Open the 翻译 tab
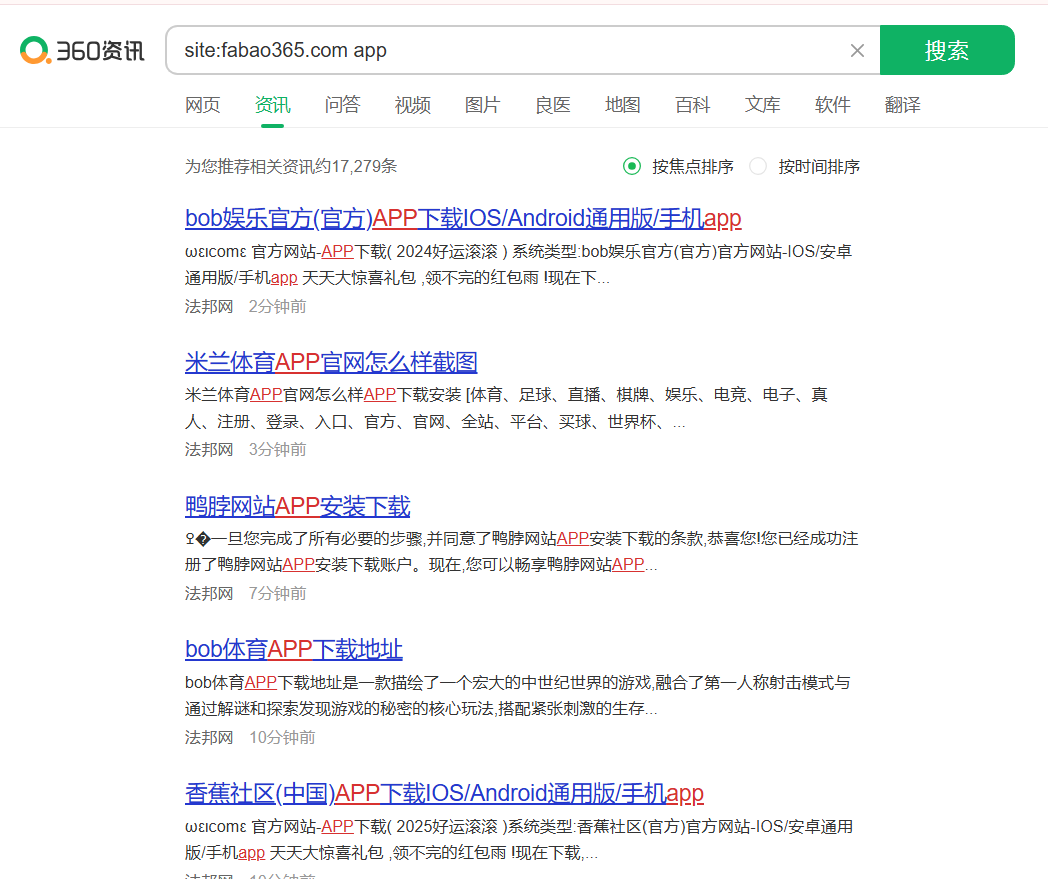Viewport: 1048px width, 879px height. (x=902, y=105)
